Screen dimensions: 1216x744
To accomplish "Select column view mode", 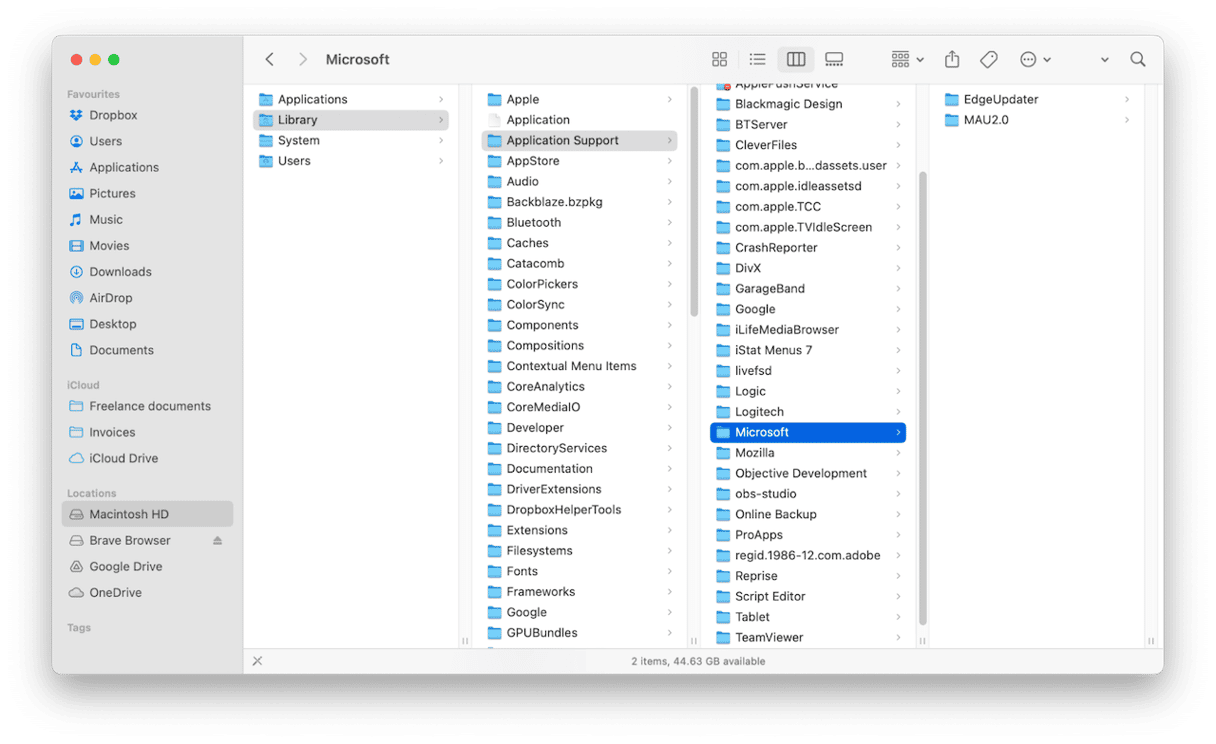I will coord(796,60).
